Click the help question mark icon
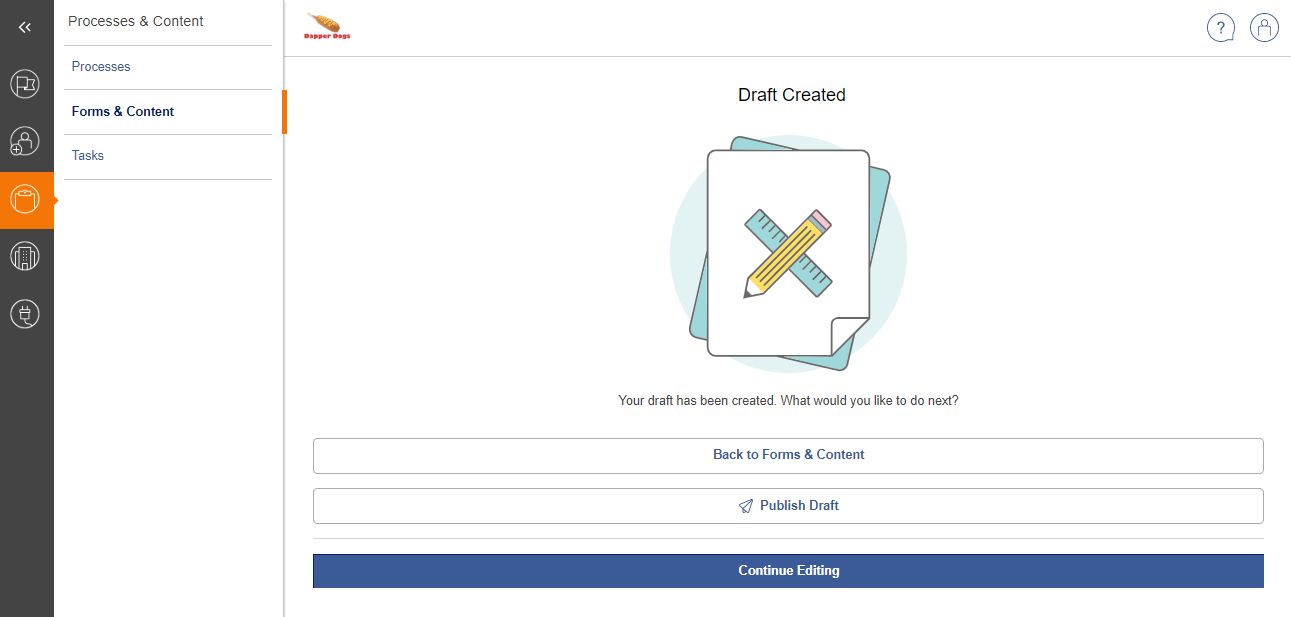 1221,28
